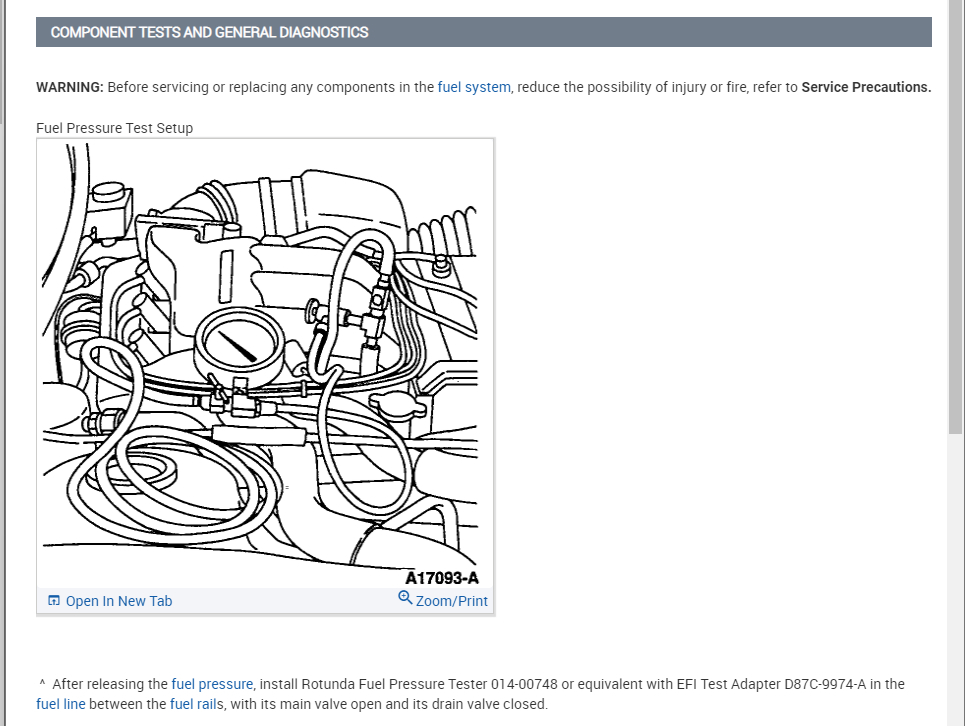Viewport: 965px width, 726px height.
Task: Select the 'Service Precautions.' bold text
Action: (866, 87)
